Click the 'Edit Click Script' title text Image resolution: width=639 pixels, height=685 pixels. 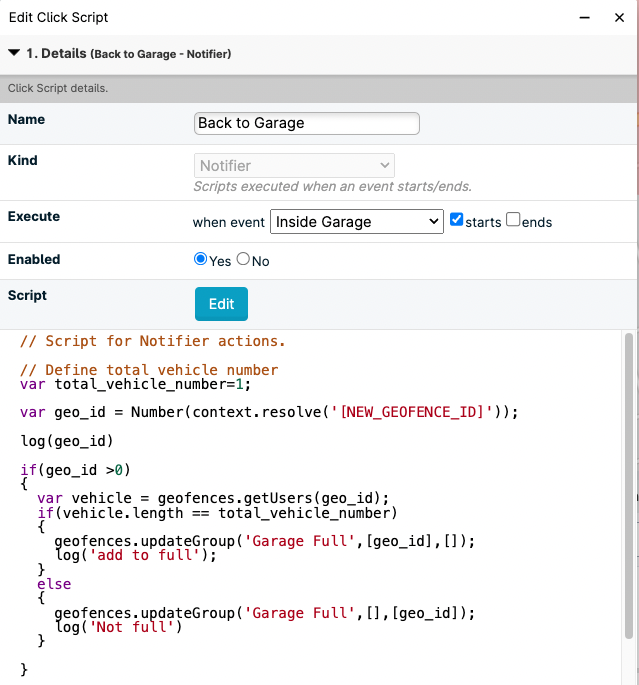click(58, 17)
